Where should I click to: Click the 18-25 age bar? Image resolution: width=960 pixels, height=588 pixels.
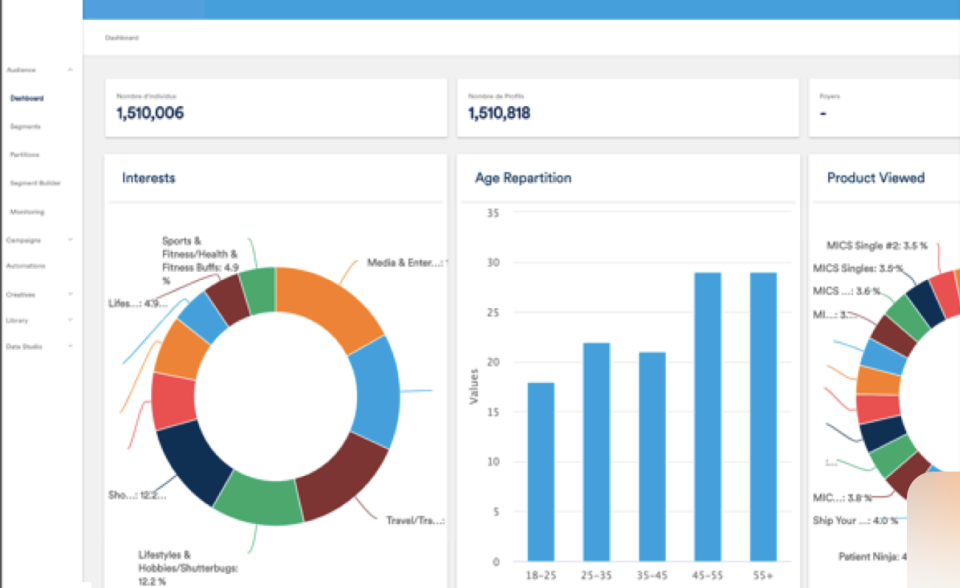click(541, 471)
